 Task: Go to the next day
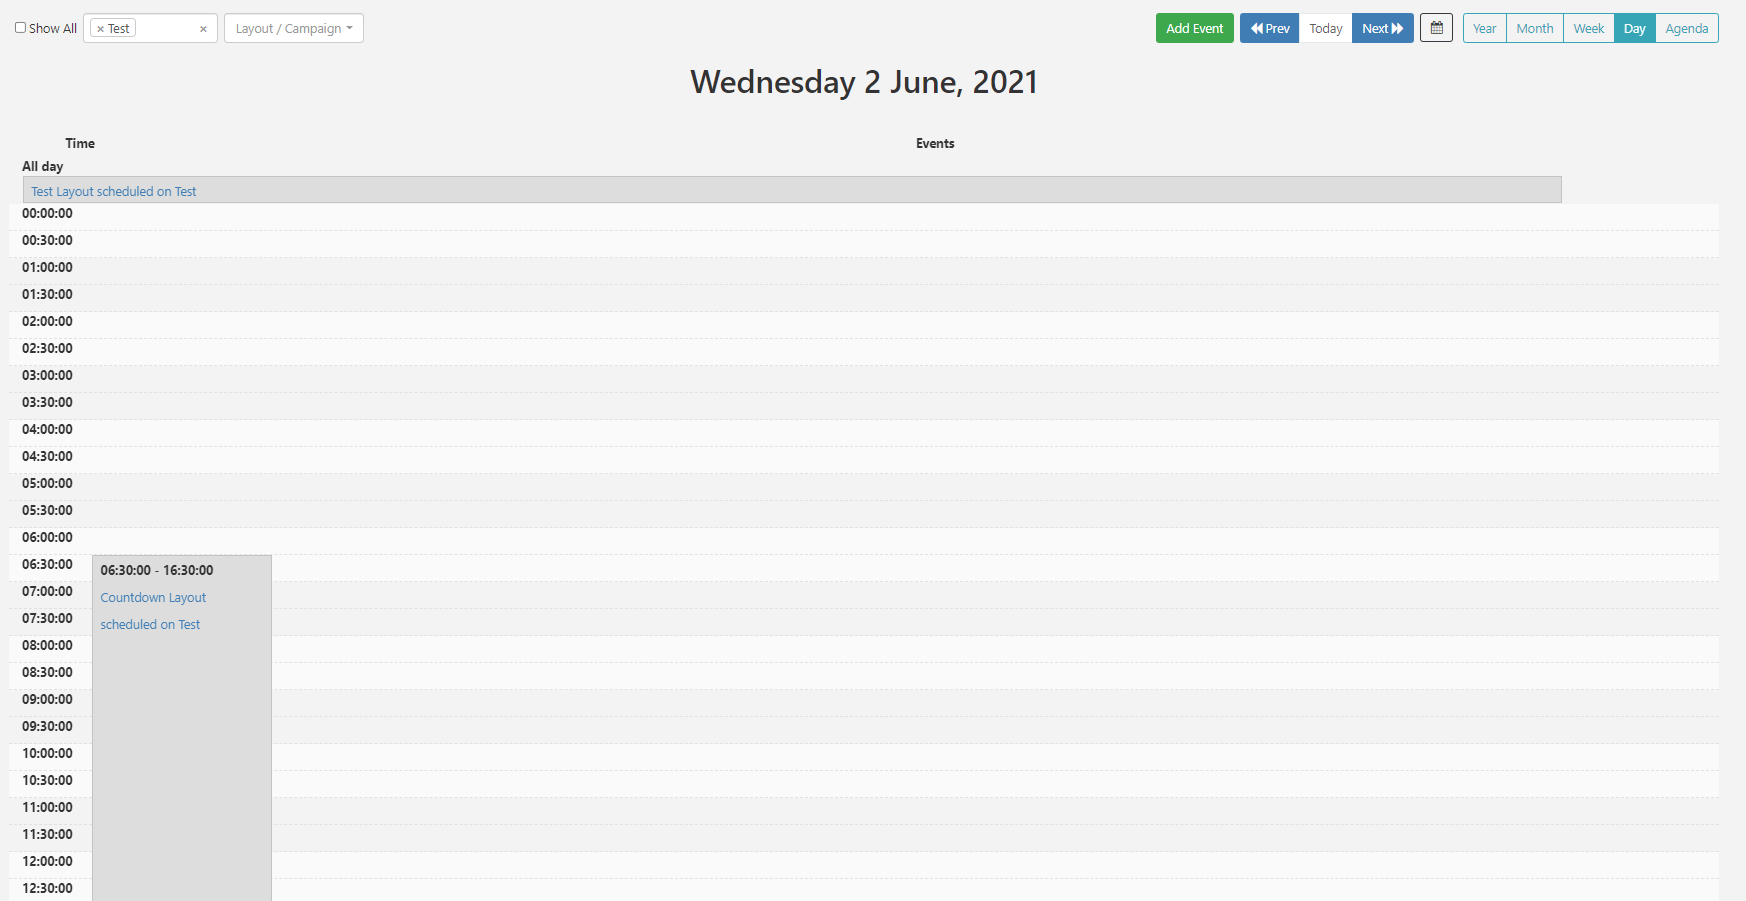[x=1382, y=28]
